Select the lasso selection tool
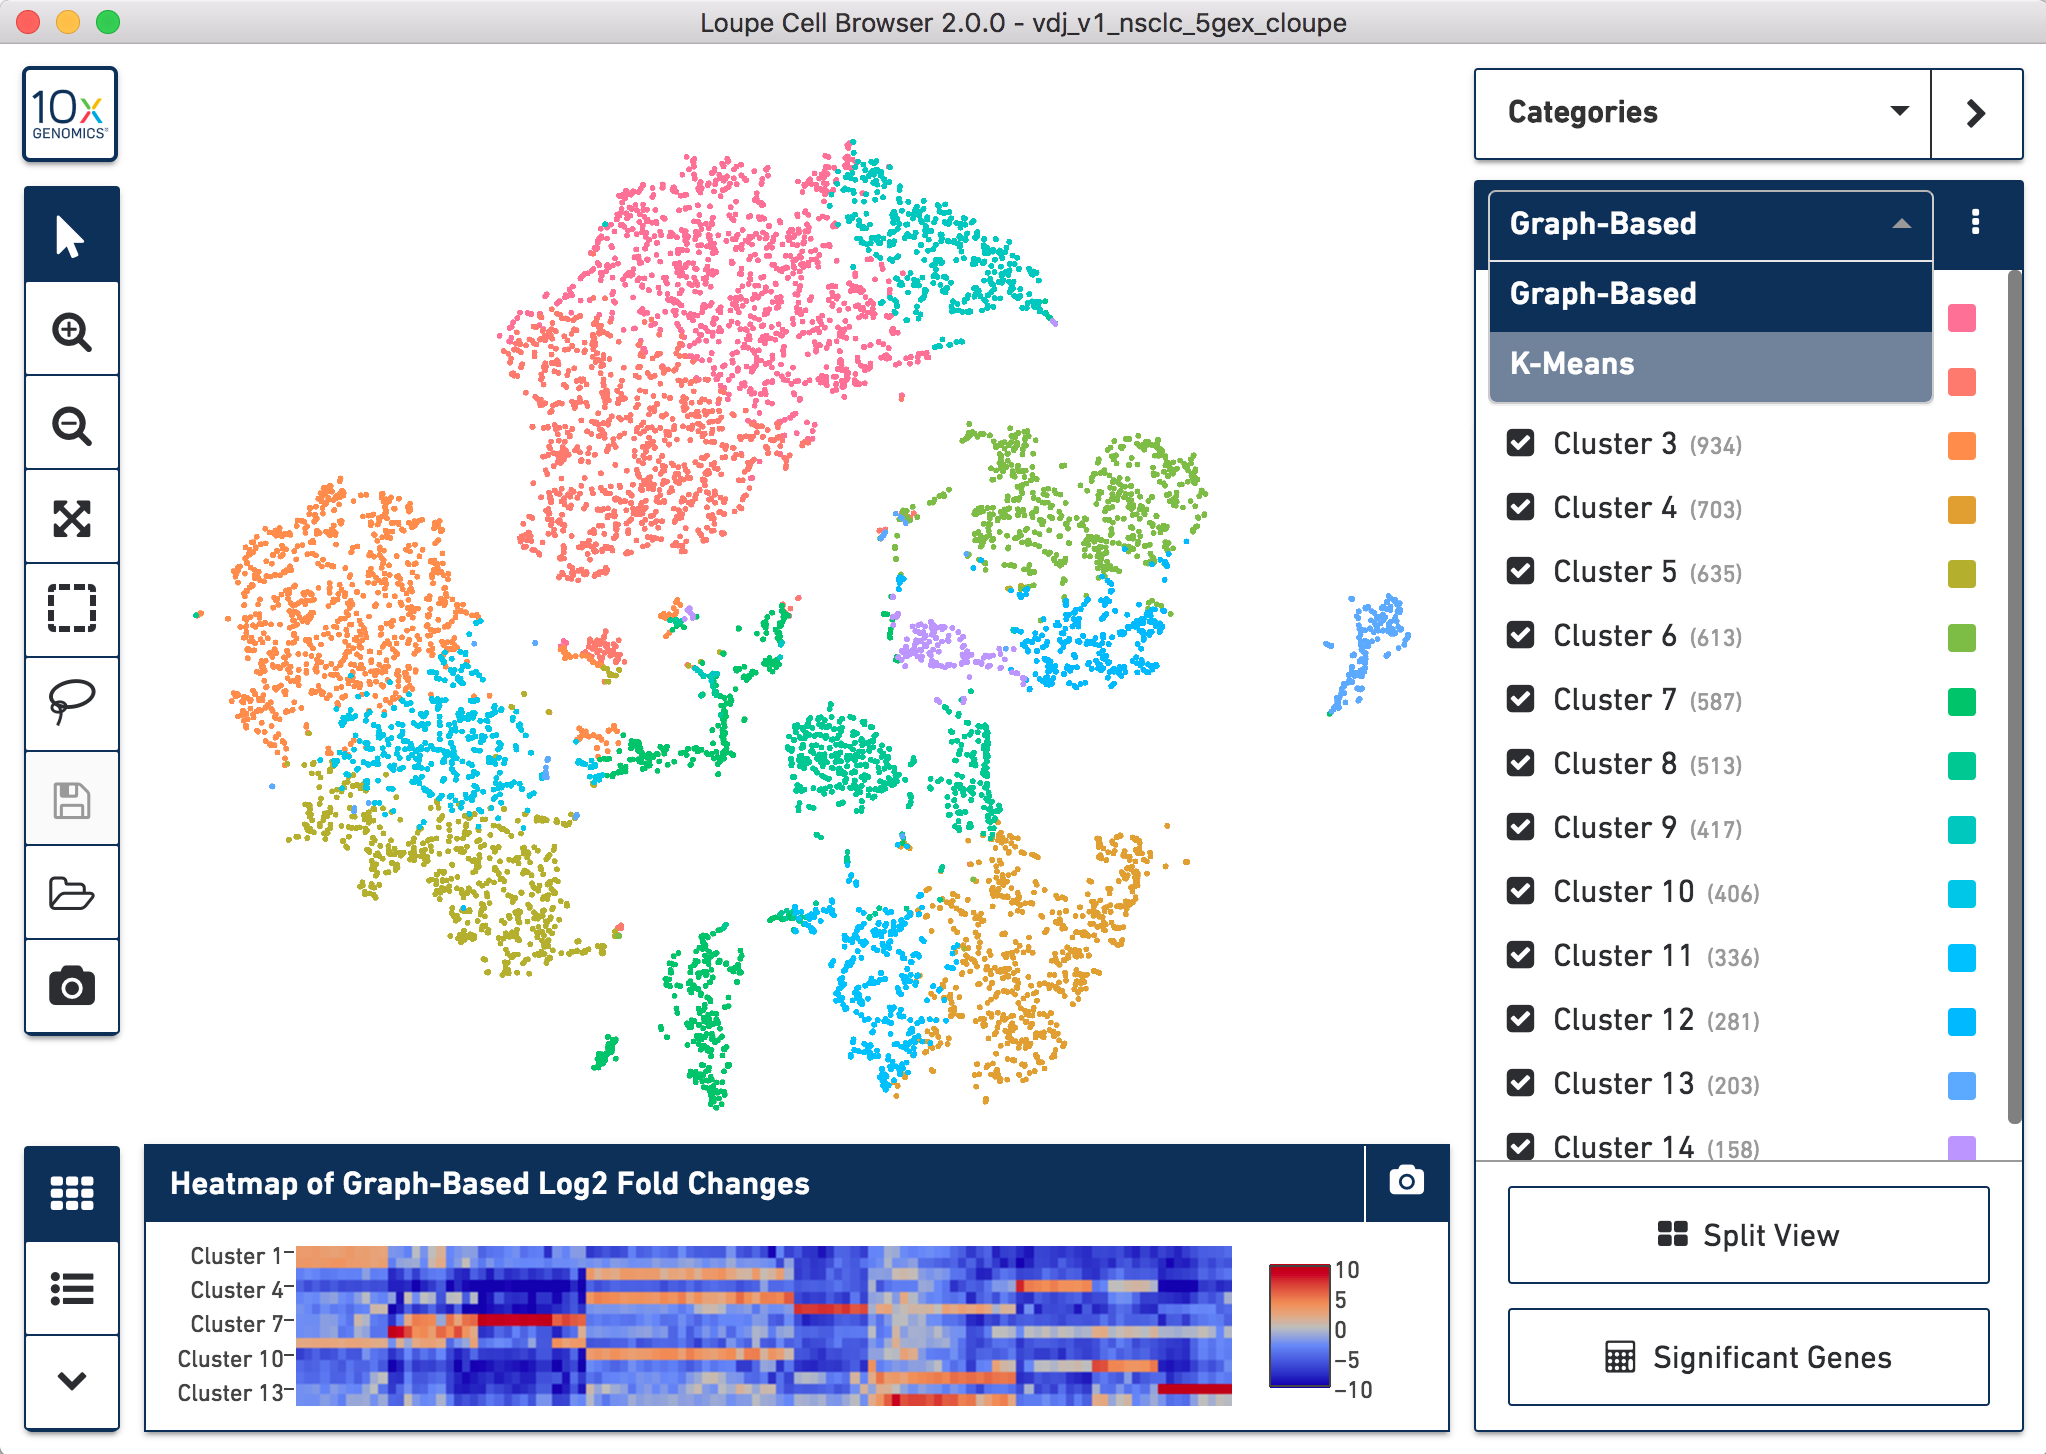The width and height of the screenshot is (2046, 1454). 71,700
